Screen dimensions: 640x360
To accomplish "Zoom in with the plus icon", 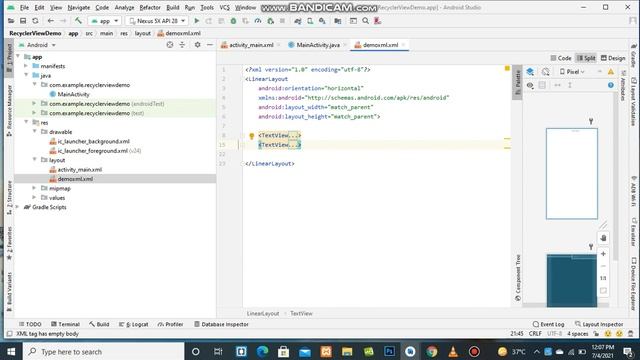I will click(x=603, y=254).
